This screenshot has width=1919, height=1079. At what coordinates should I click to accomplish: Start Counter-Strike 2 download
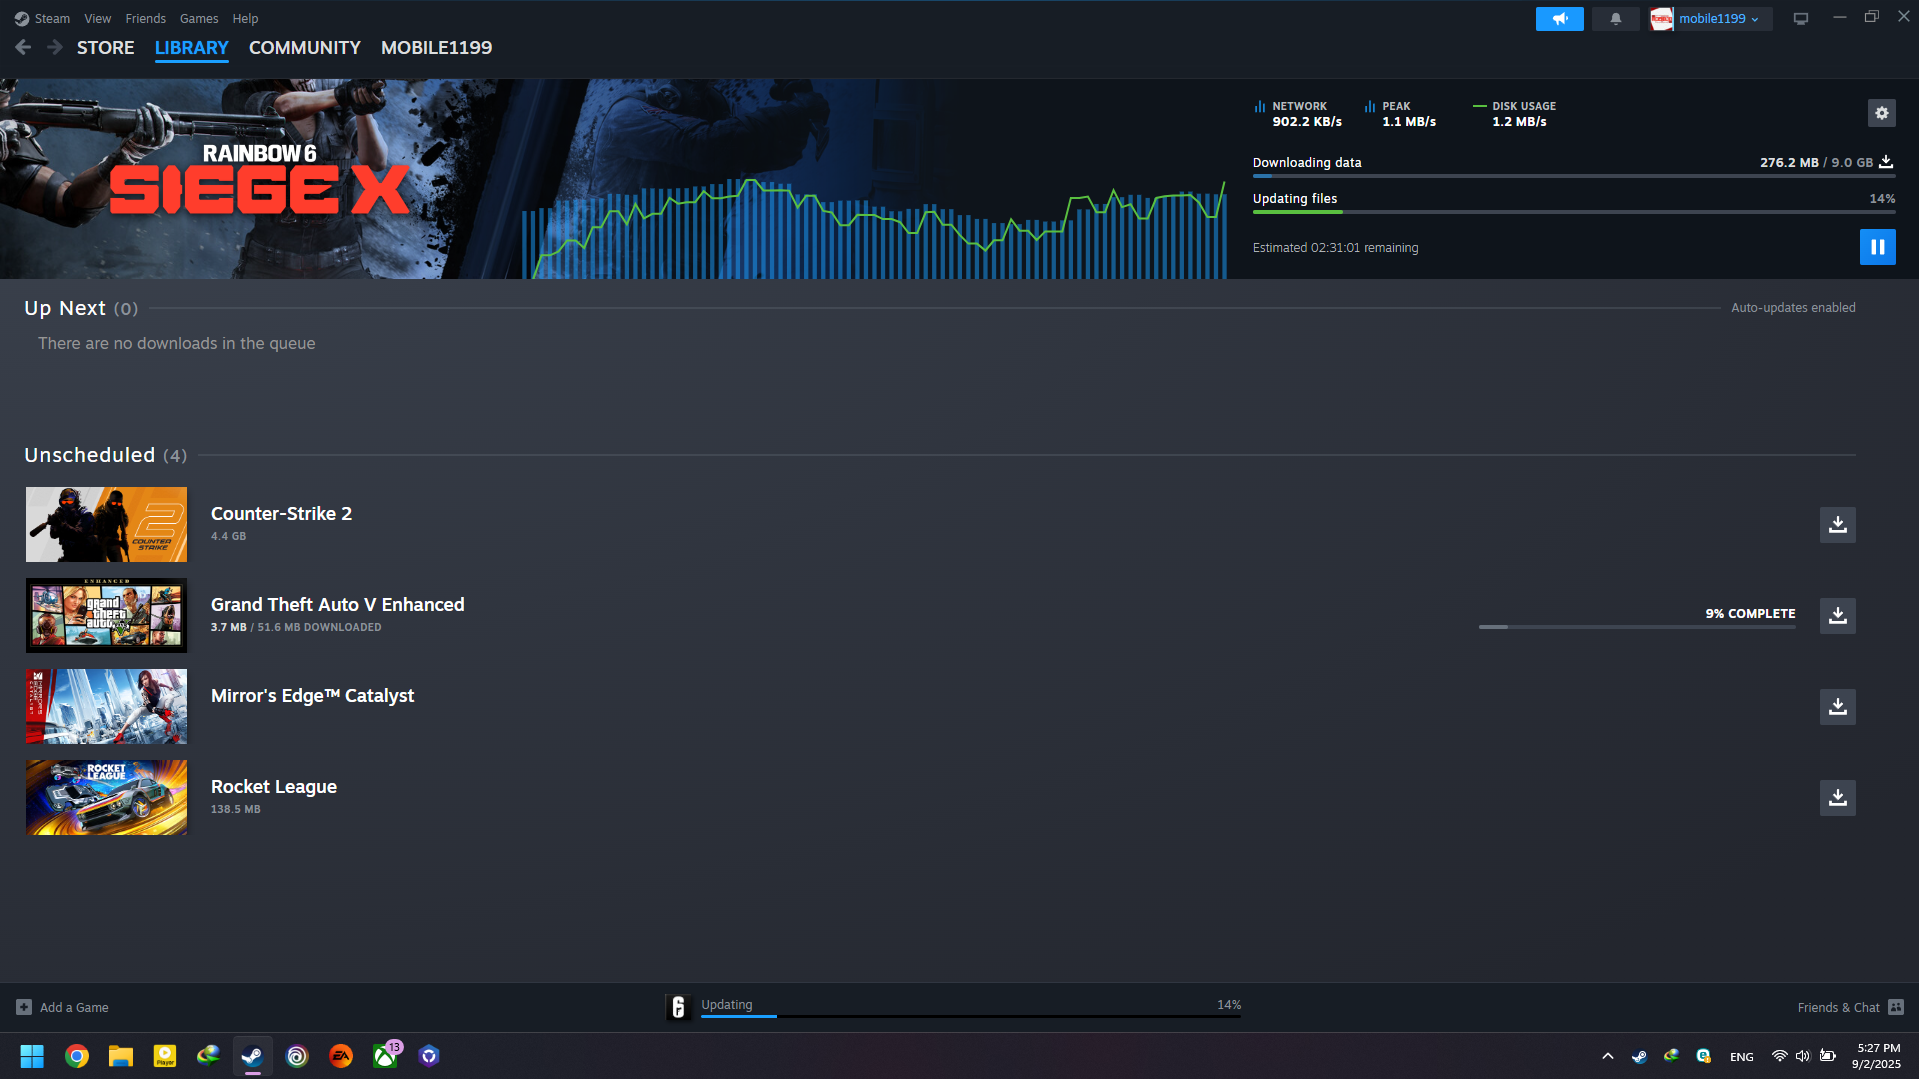(1837, 525)
